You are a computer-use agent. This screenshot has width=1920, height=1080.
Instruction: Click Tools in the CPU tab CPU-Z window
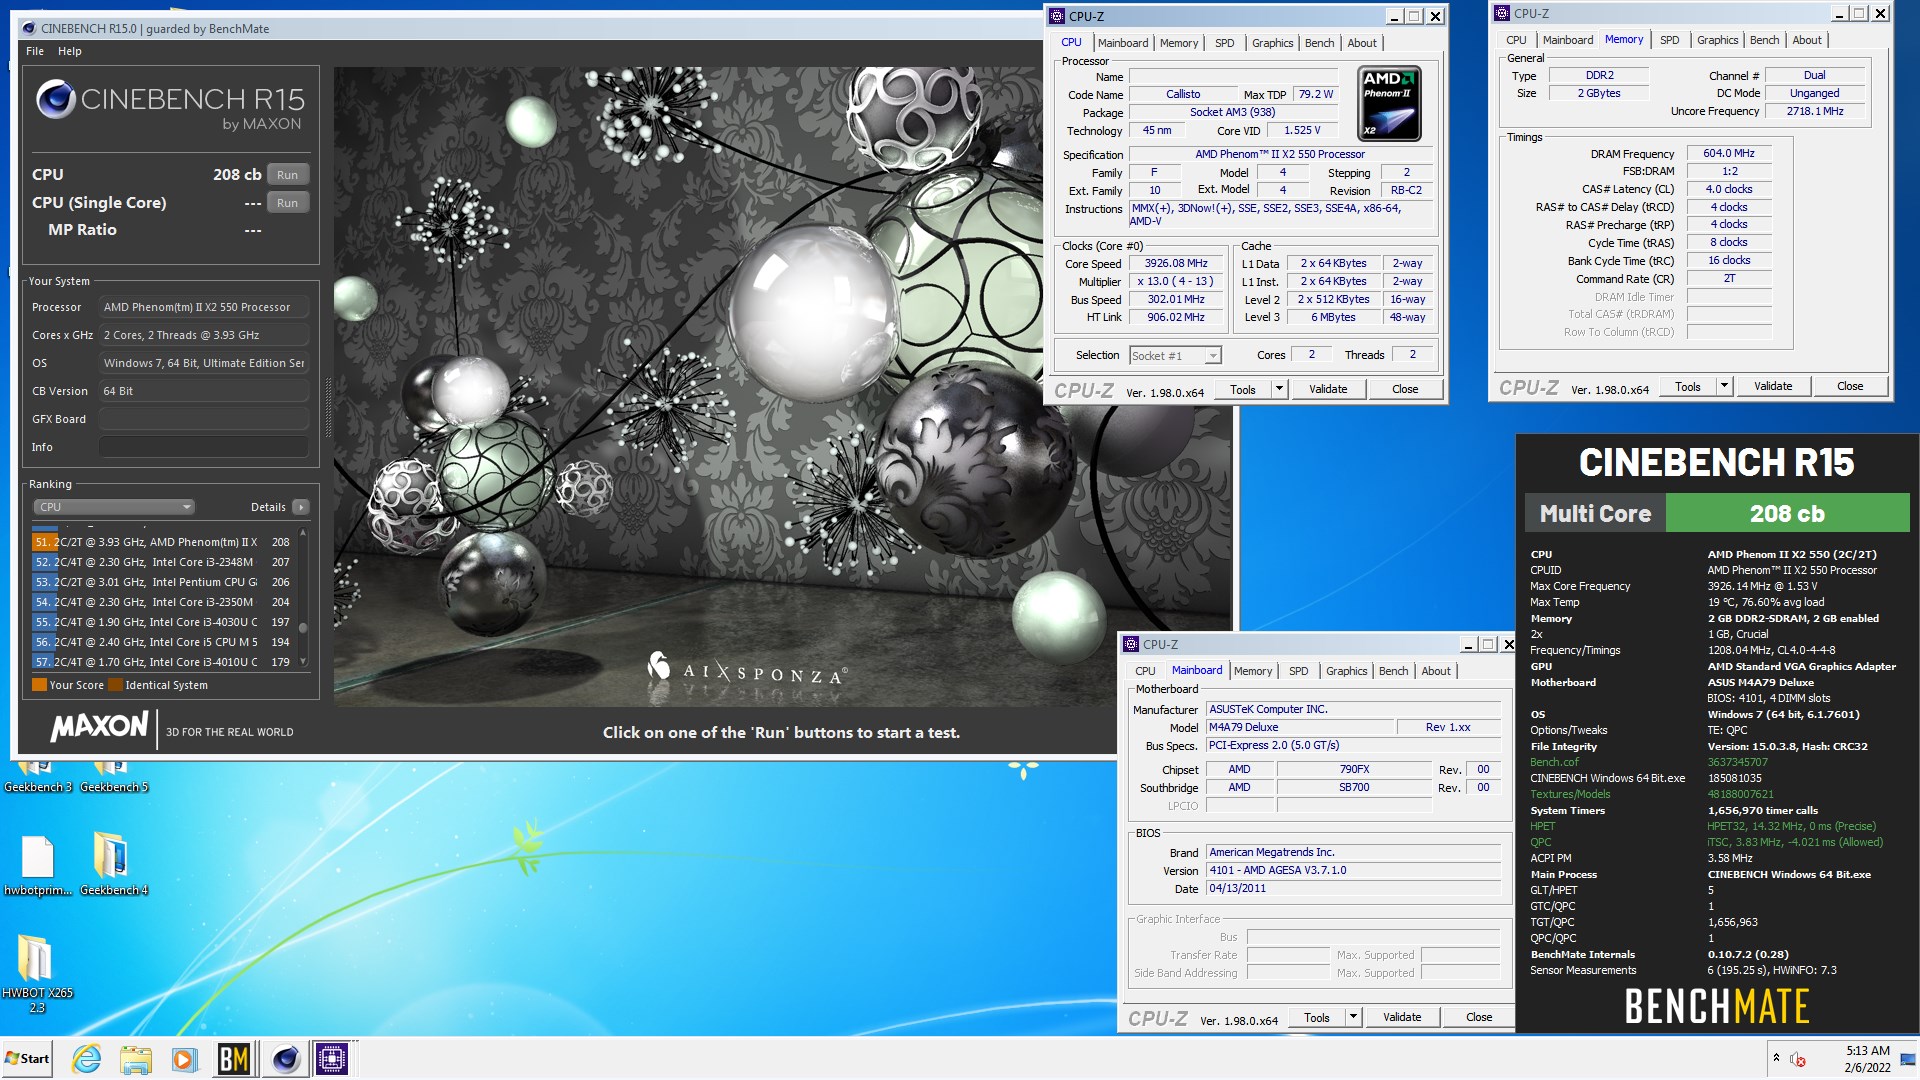(x=1243, y=389)
